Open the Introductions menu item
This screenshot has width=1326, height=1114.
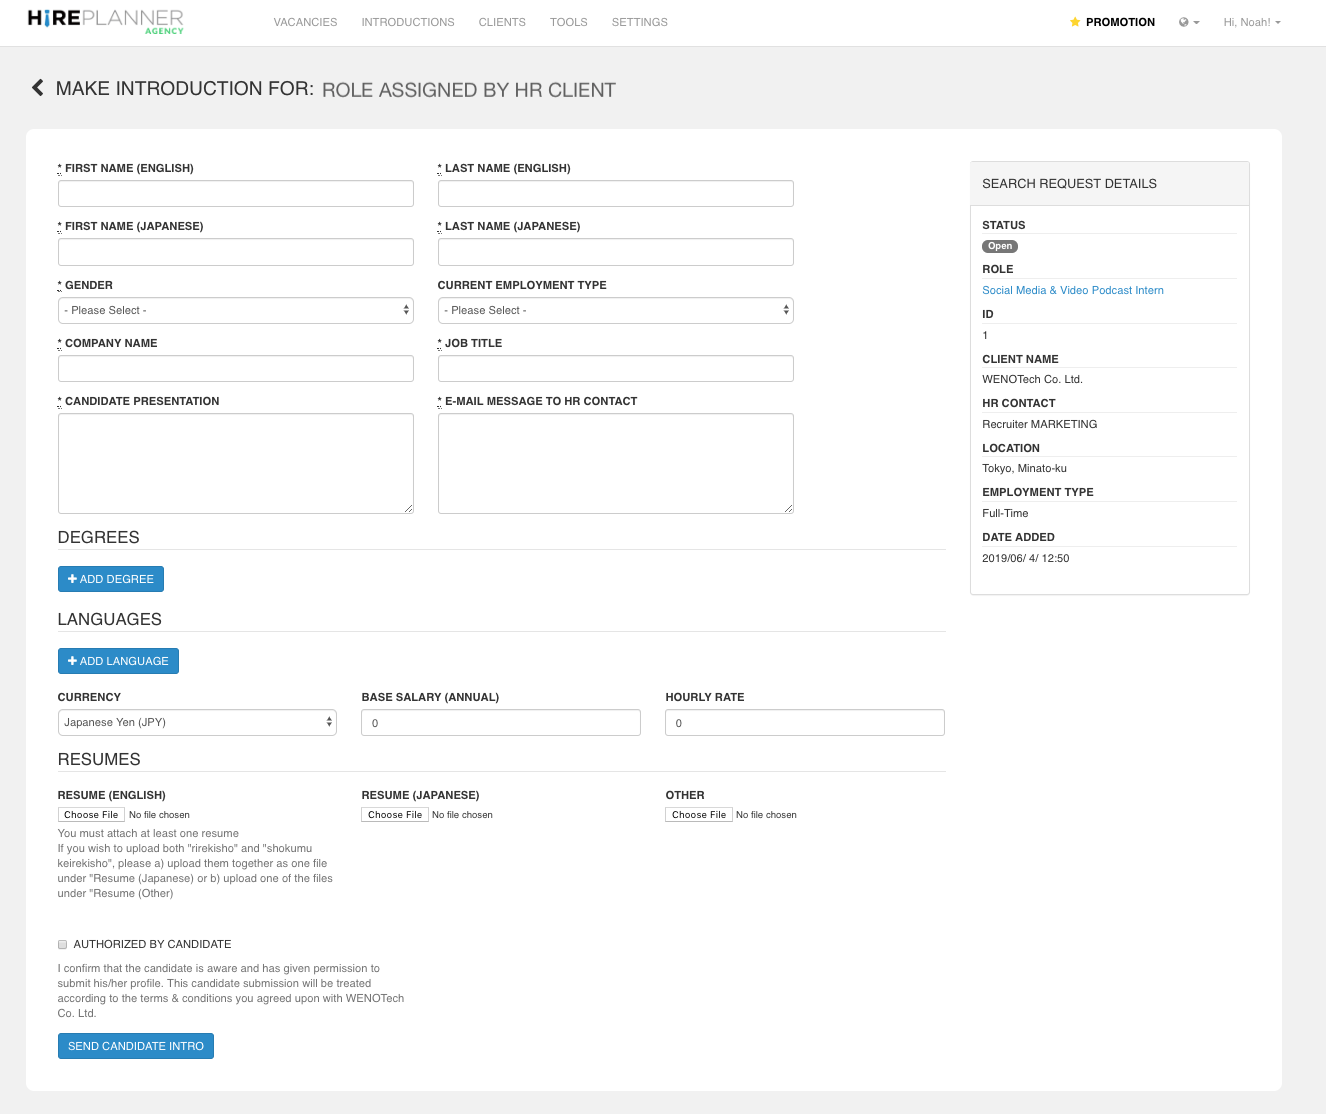pyautogui.click(x=408, y=22)
